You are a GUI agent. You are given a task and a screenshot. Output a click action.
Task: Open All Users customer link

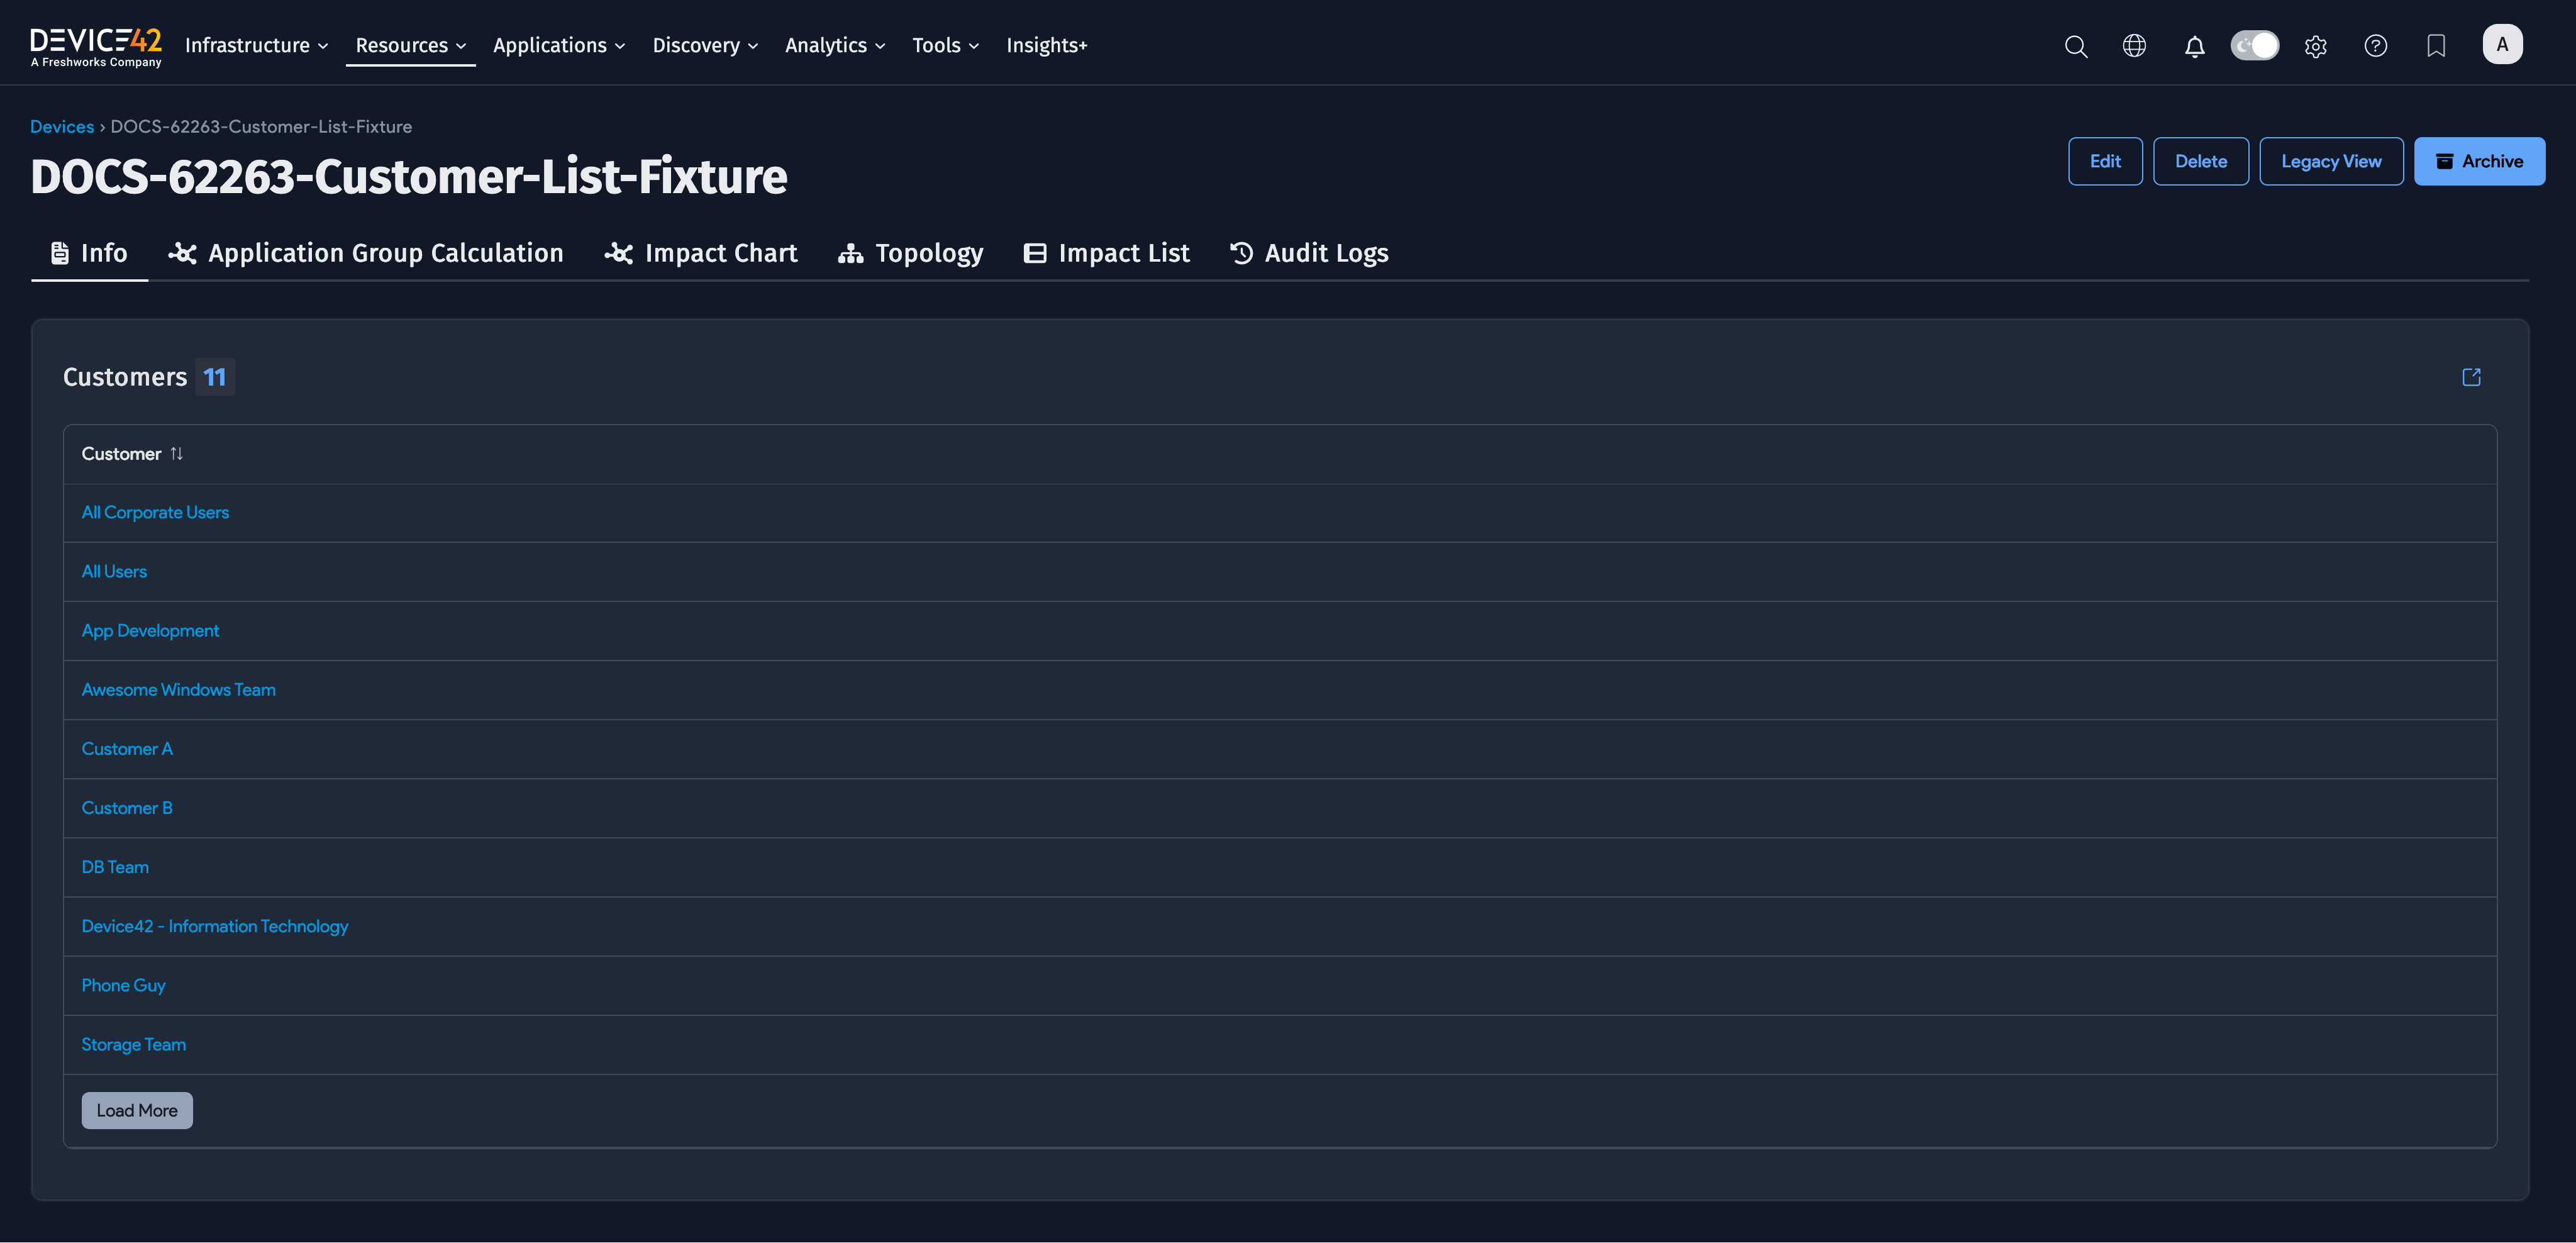tap(114, 571)
